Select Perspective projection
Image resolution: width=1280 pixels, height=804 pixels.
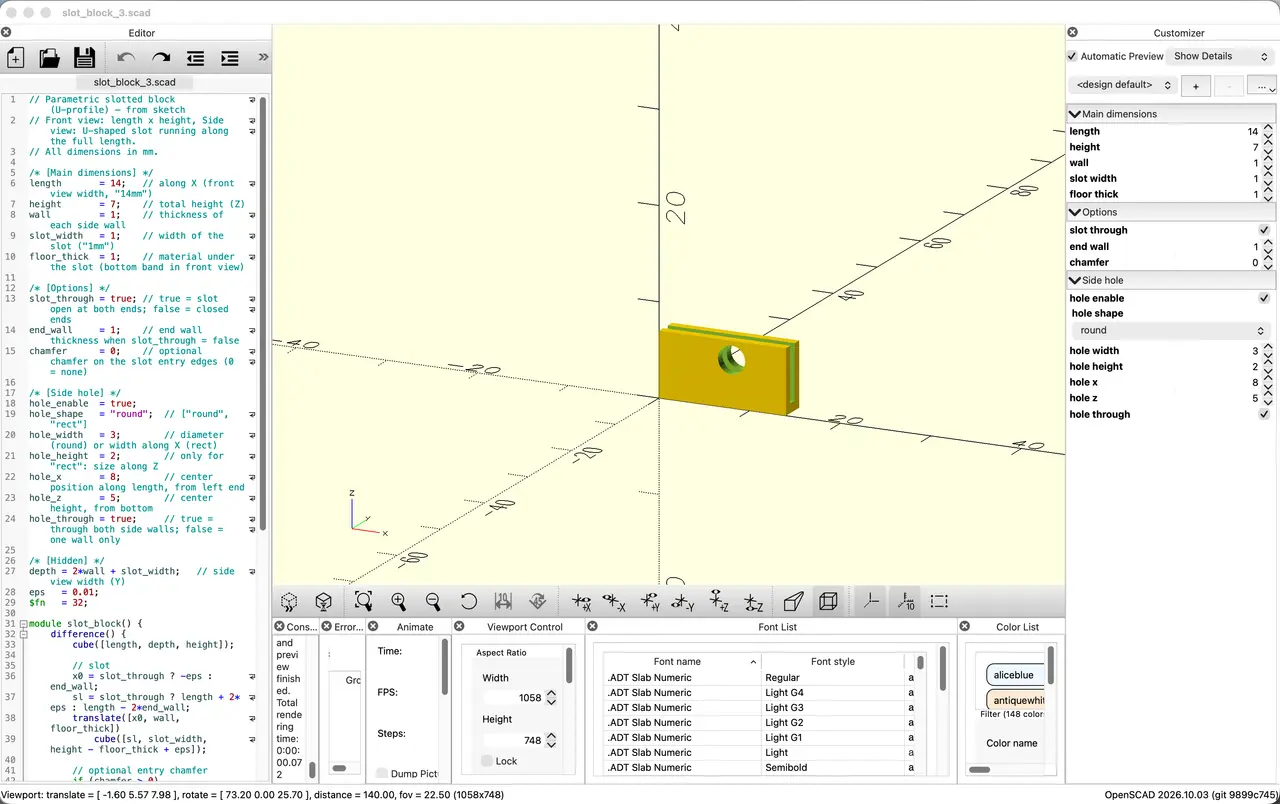click(793, 601)
